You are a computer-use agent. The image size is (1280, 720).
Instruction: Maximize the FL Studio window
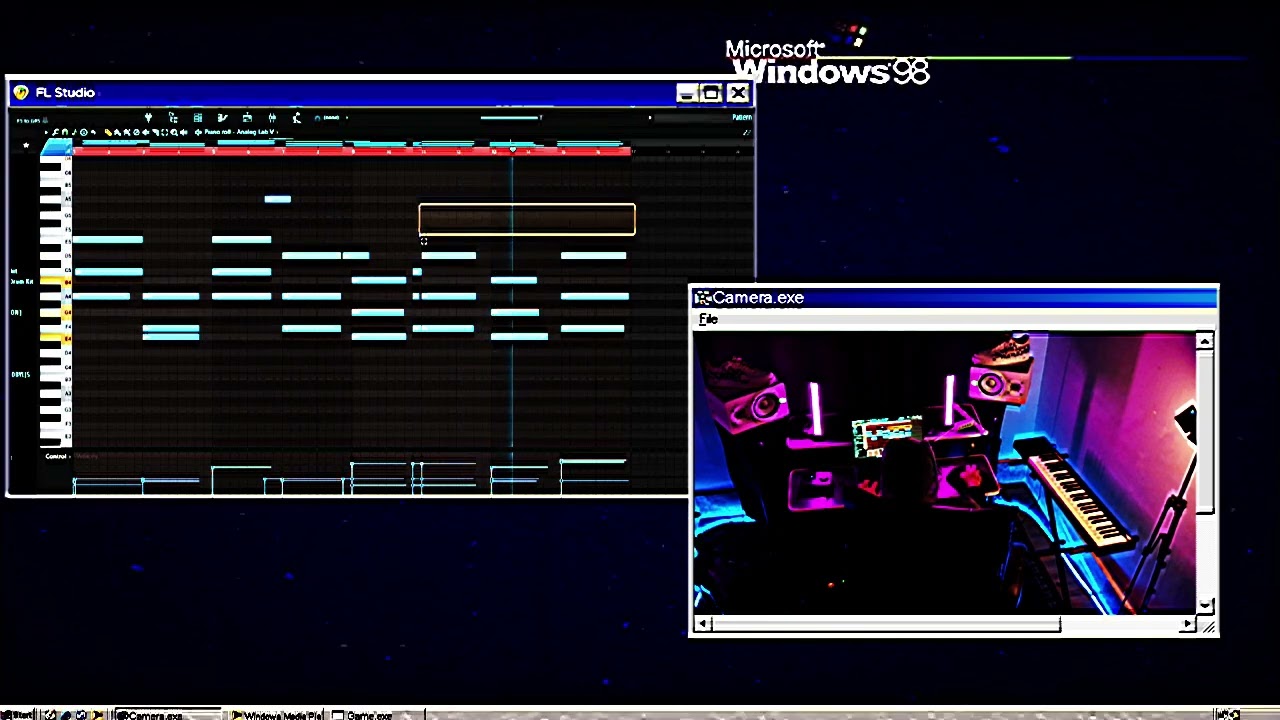pyautogui.click(x=711, y=93)
